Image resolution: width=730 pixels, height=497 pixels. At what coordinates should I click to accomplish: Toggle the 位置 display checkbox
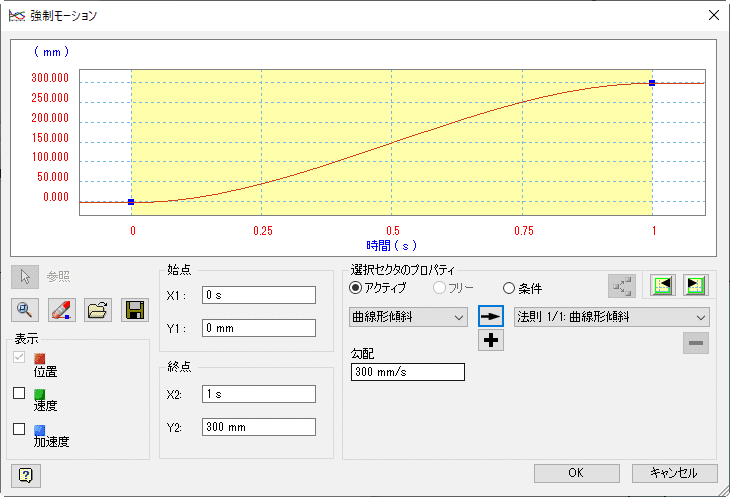coord(19,357)
